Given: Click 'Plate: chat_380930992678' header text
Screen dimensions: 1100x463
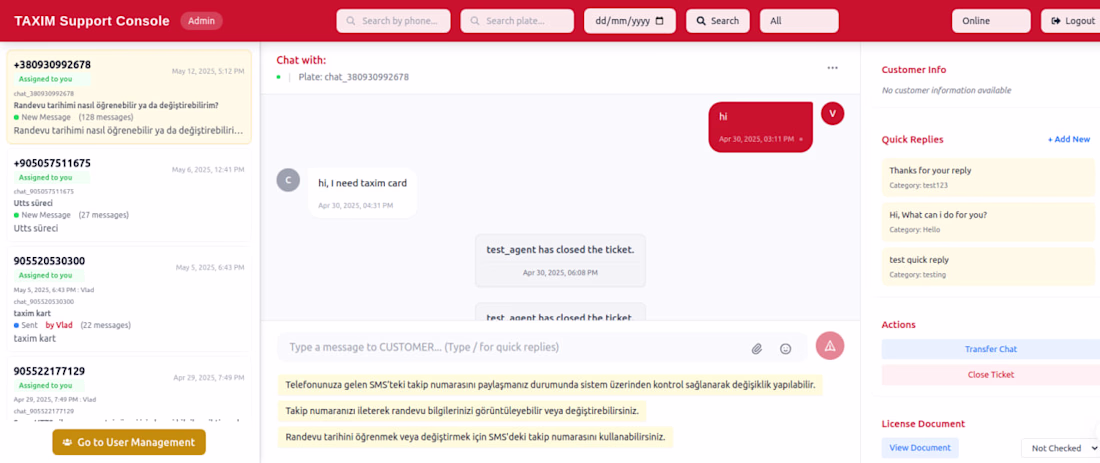Looking at the screenshot, I should tap(354, 77).
